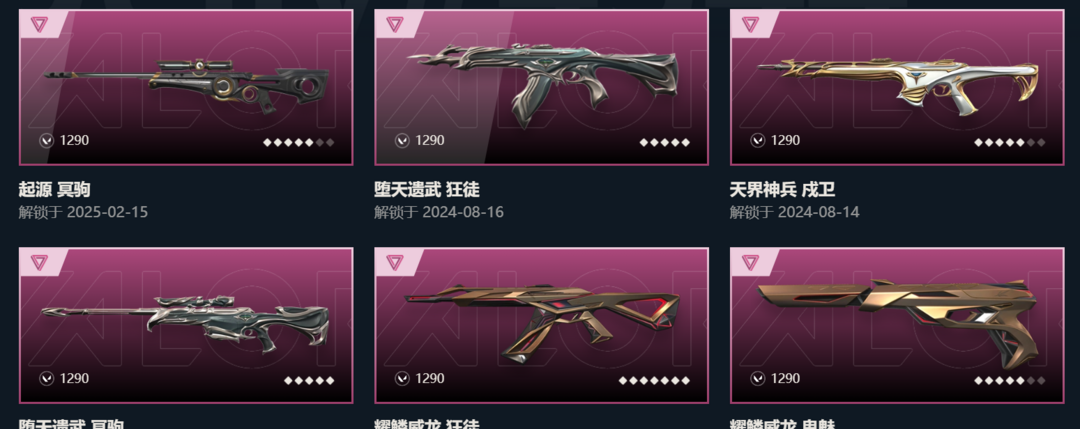Select the bronze and red rifle skin image

coord(543,323)
